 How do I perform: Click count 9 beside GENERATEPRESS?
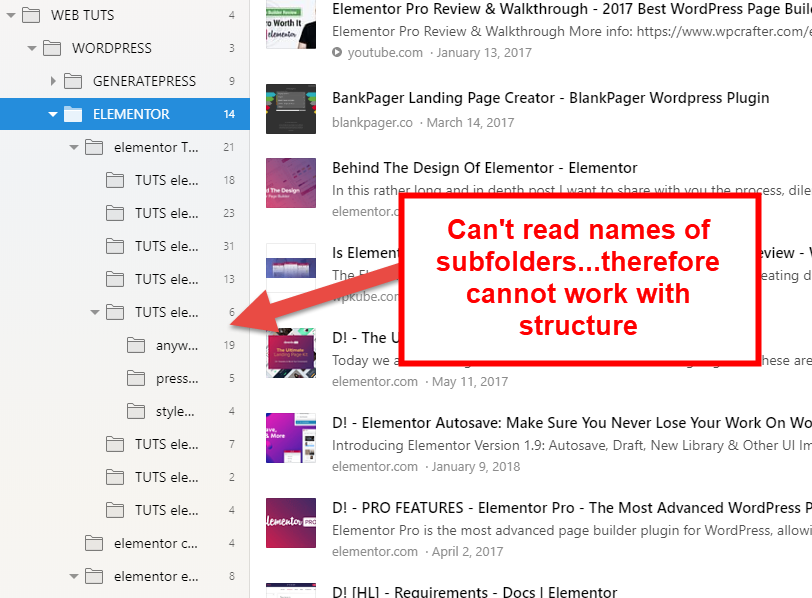pos(231,81)
